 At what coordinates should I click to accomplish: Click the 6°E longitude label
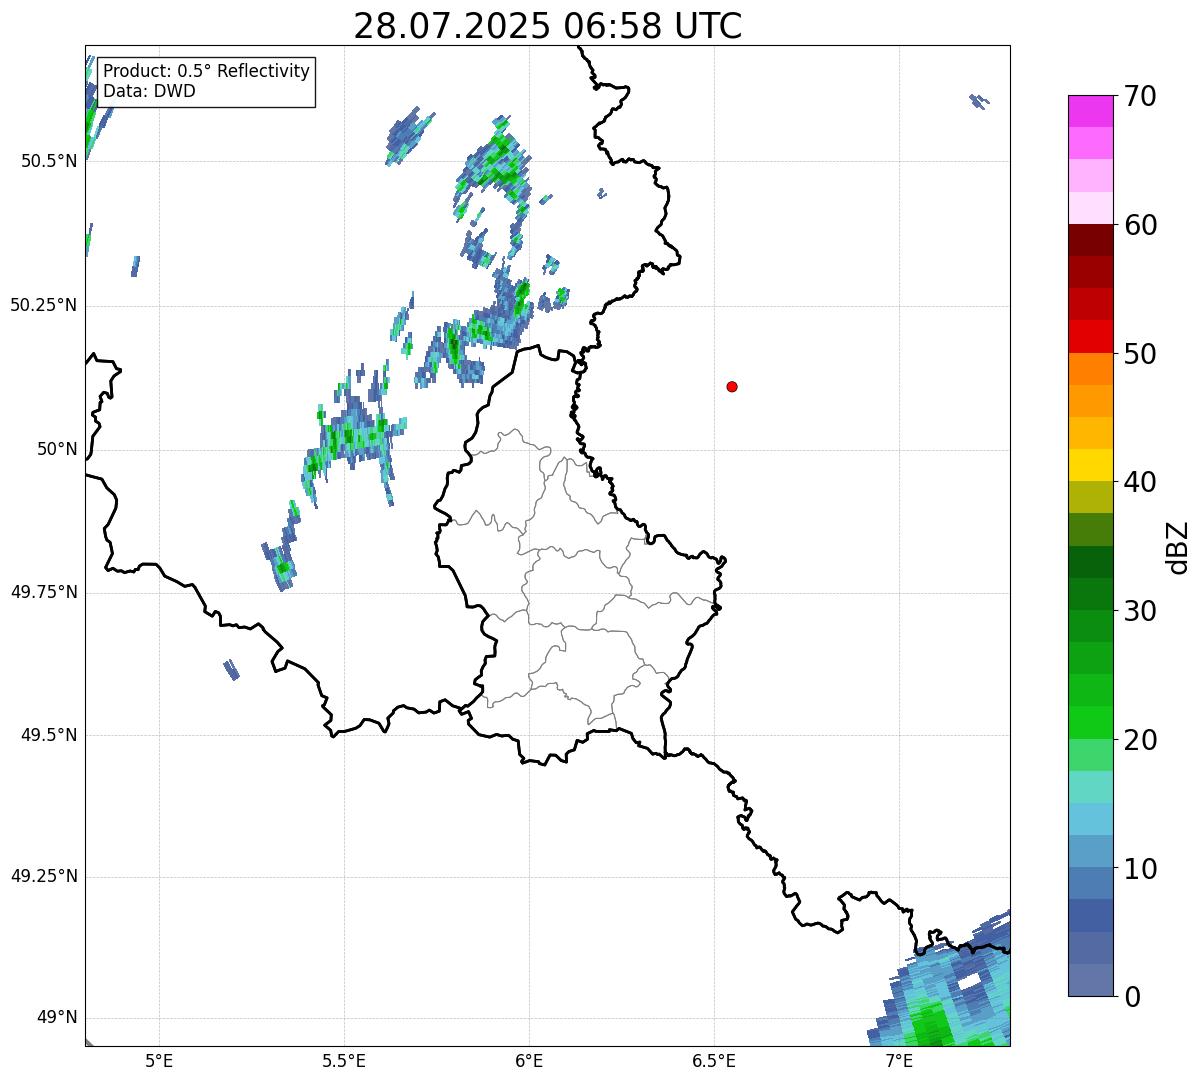coord(529,1060)
